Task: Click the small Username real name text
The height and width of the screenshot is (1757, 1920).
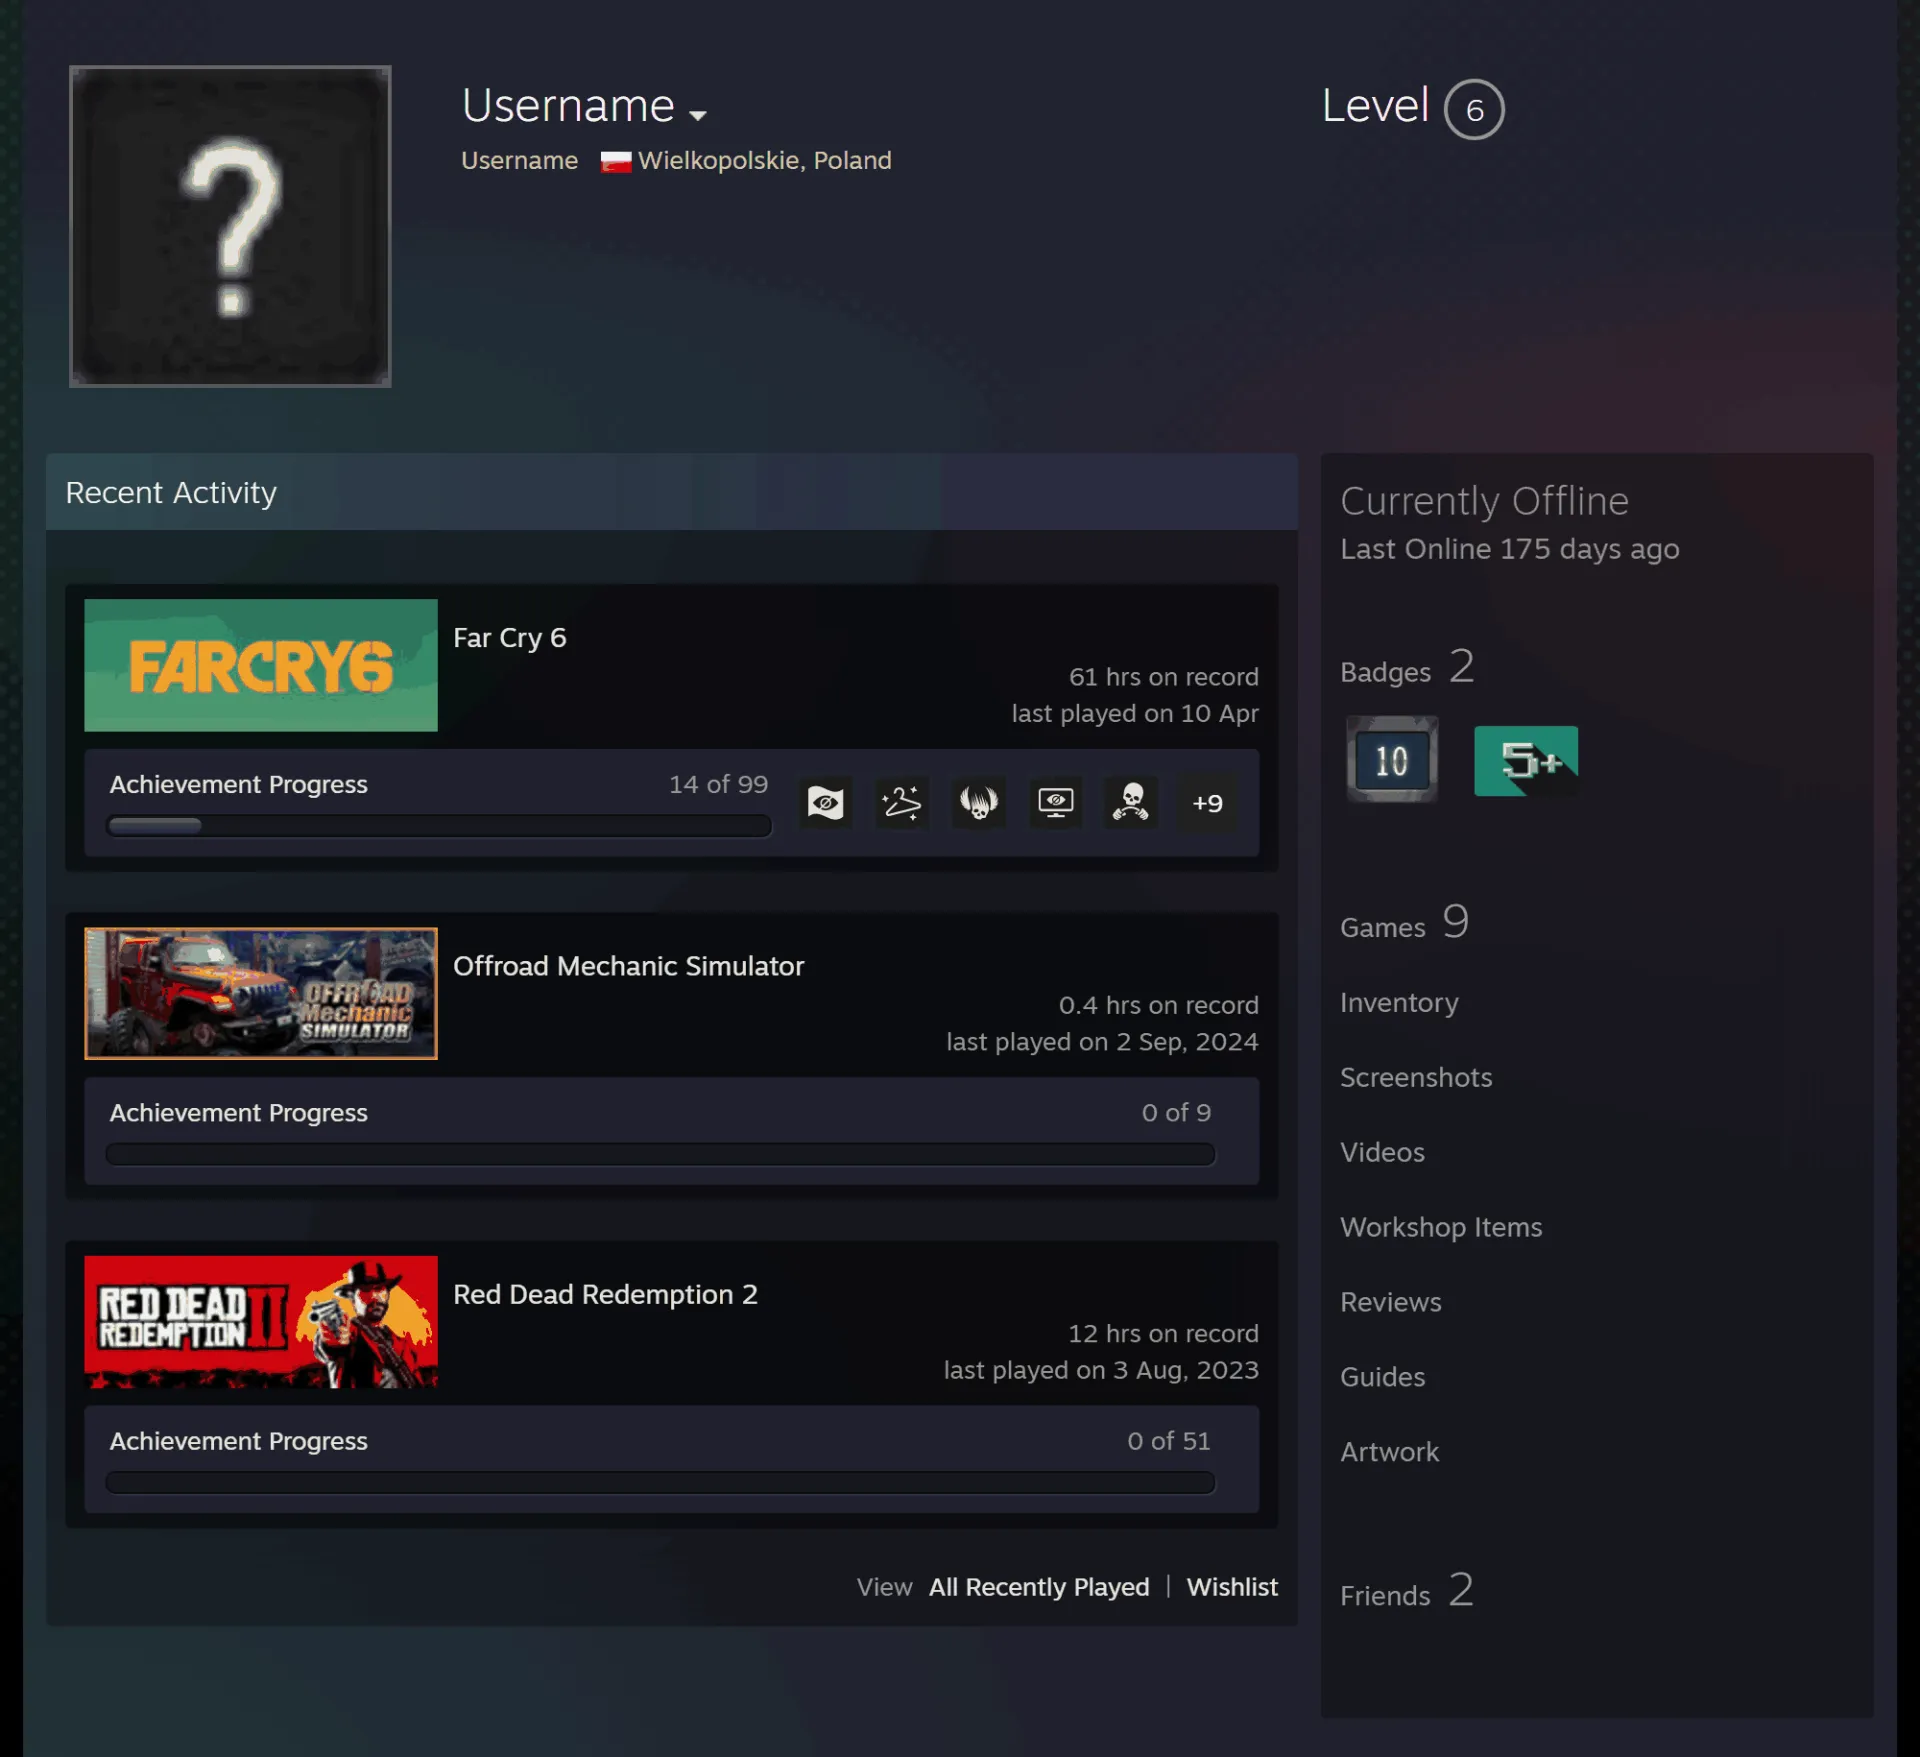Action: coord(519,161)
